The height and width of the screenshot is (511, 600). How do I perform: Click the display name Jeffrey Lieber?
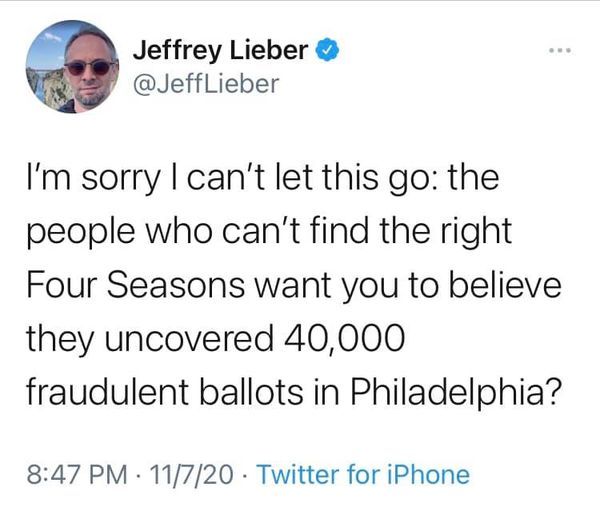click(220, 47)
